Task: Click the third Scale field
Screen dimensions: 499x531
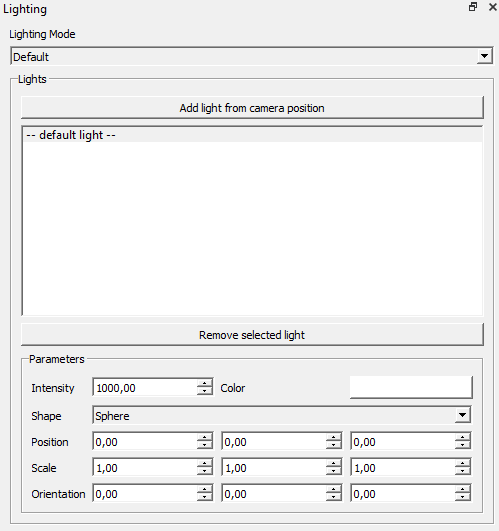Action: [403, 467]
